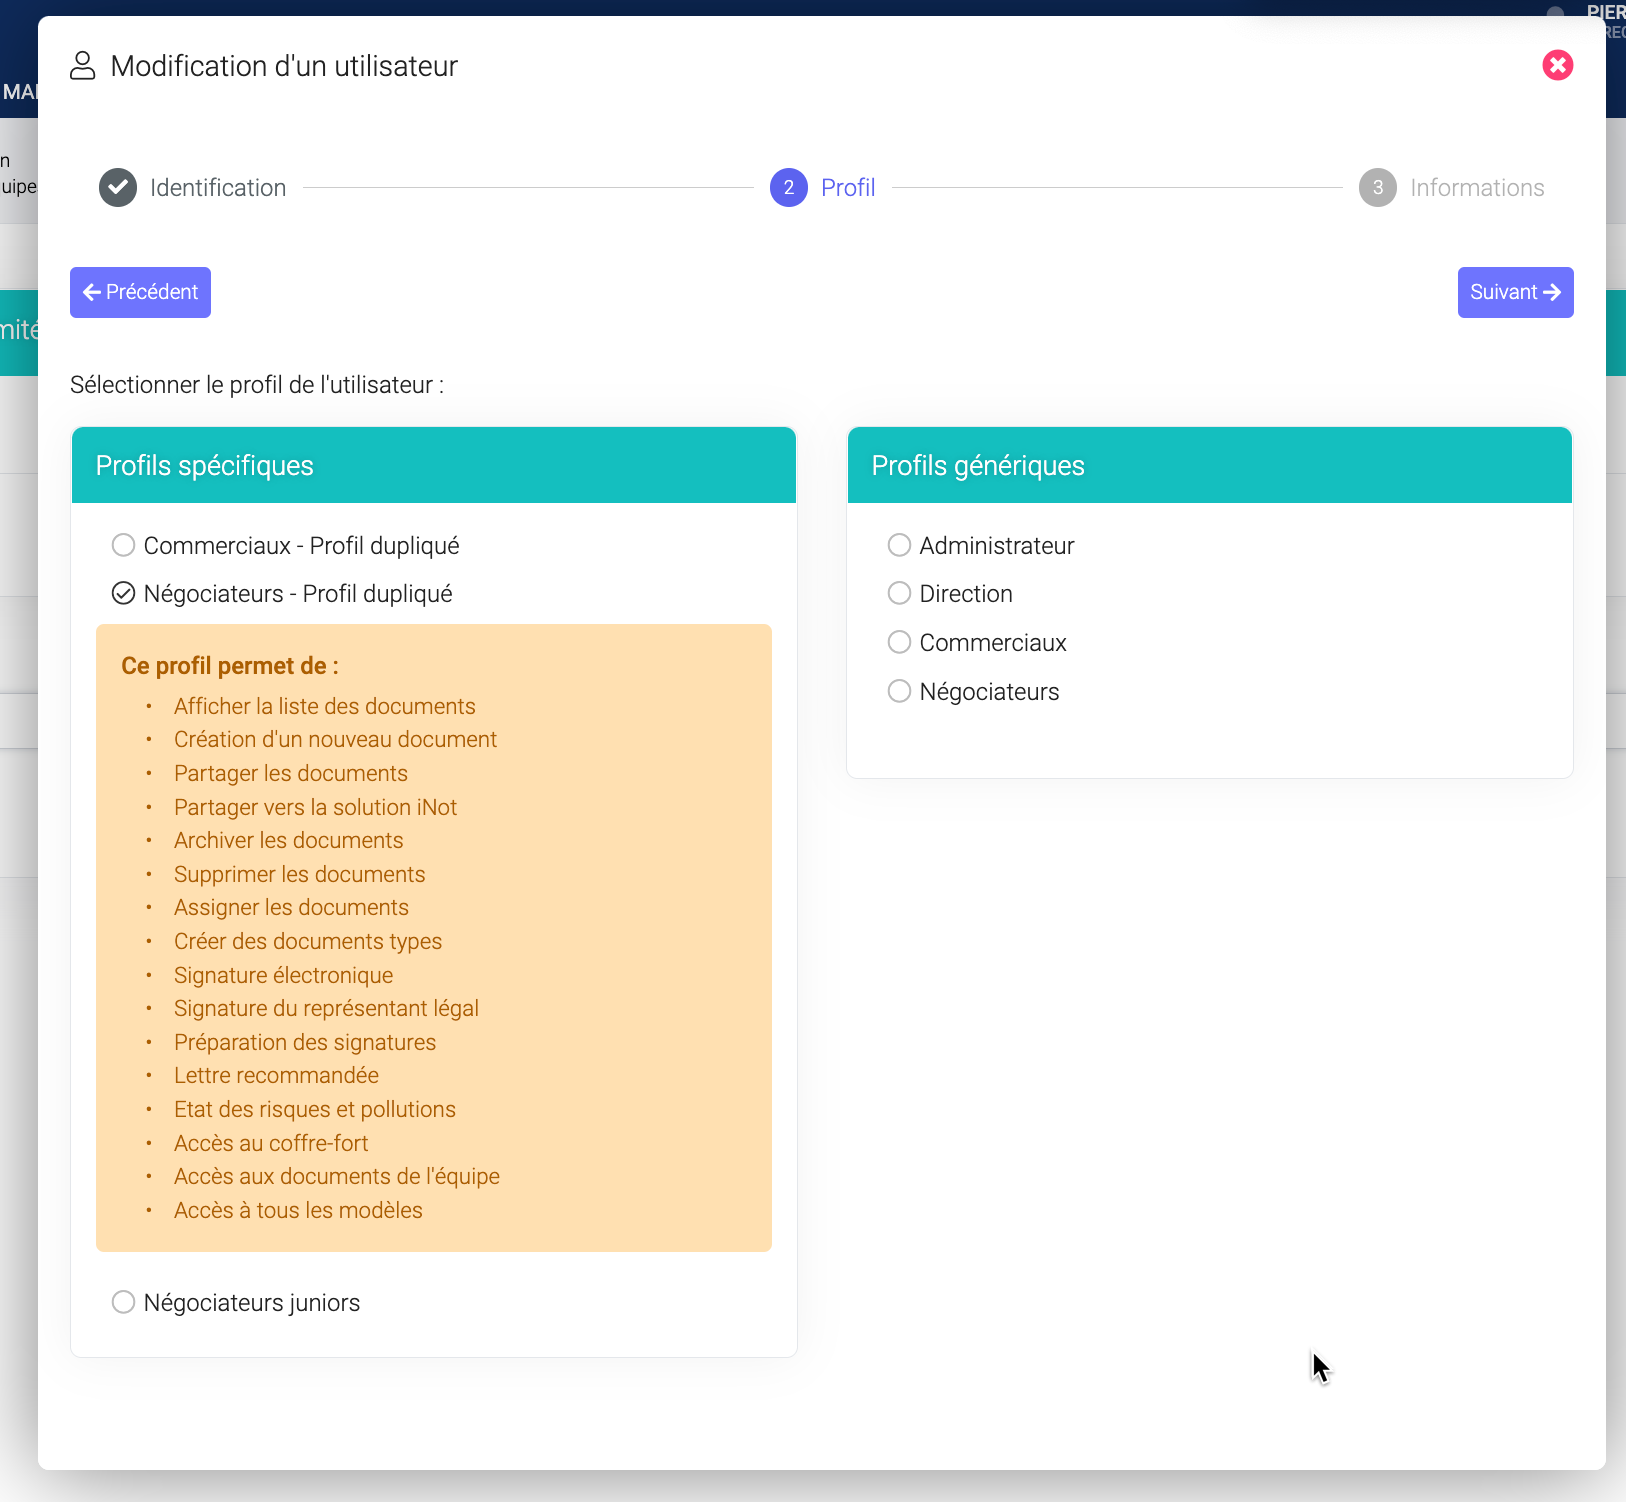Click the user icon beside the dialog title
The image size is (1626, 1502).
82,66
